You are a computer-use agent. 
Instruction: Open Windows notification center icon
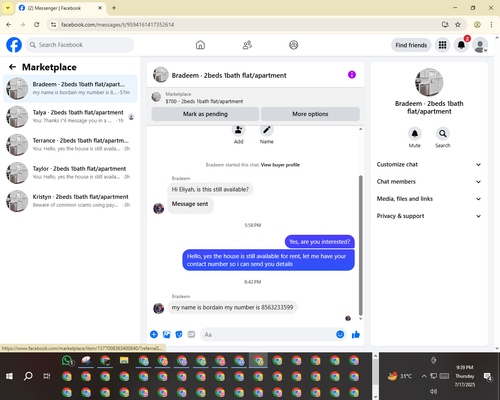pyautogui.click(x=488, y=376)
